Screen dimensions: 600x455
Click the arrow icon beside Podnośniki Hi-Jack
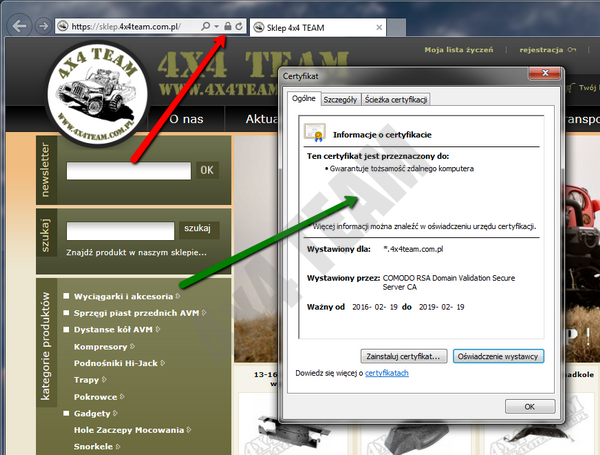pyautogui.click(x=163, y=363)
